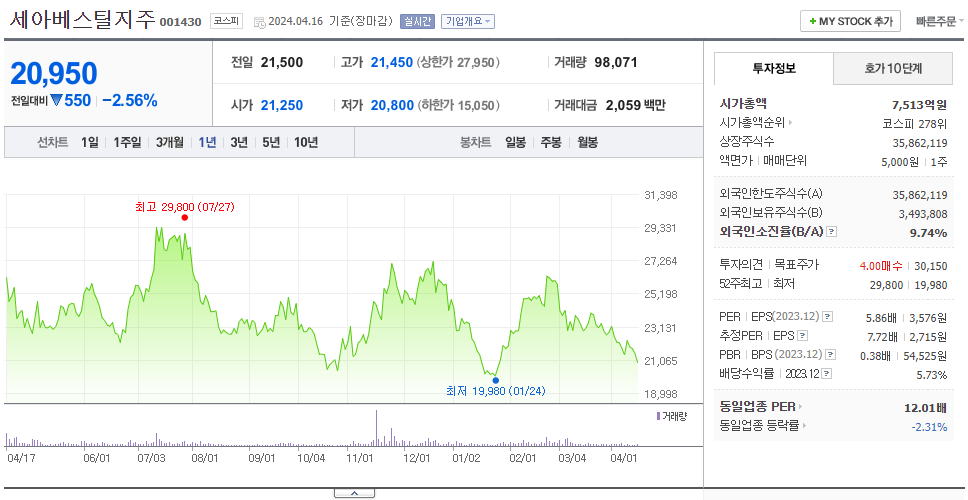Click the arrow icon beside 동일업종 등락률
Viewport: 968px width, 500px height.
tap(804, 425)
